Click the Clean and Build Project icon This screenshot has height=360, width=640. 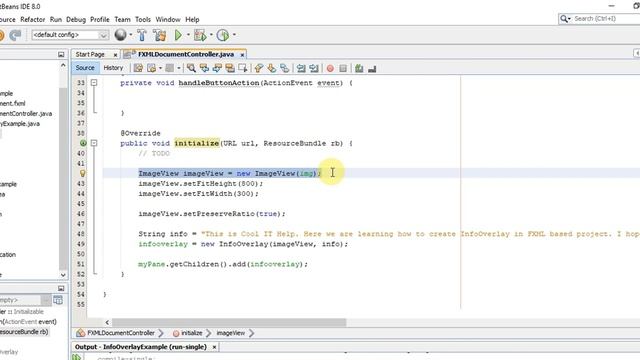160,35
